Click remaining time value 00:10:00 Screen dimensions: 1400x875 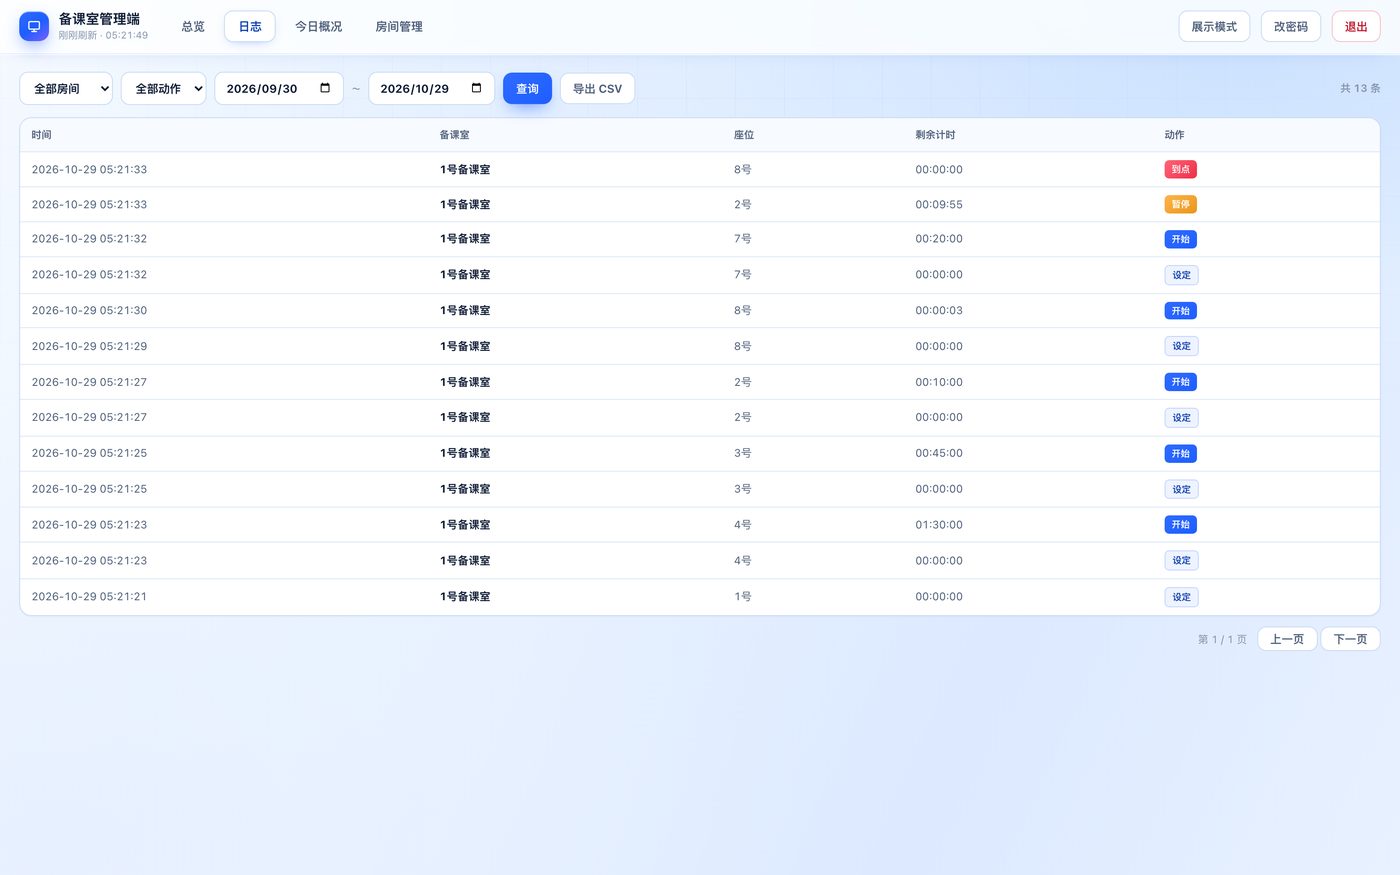coord(939,382)
